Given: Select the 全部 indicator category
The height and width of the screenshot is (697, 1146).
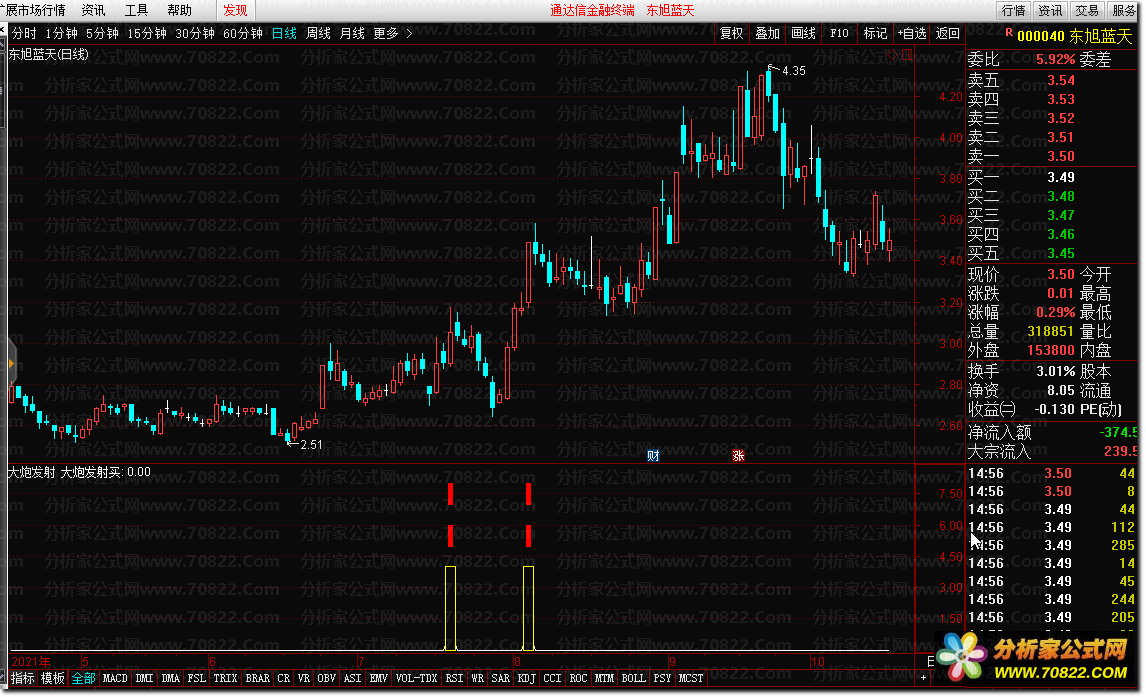Looking at the screenshot, I should [83, 678].
